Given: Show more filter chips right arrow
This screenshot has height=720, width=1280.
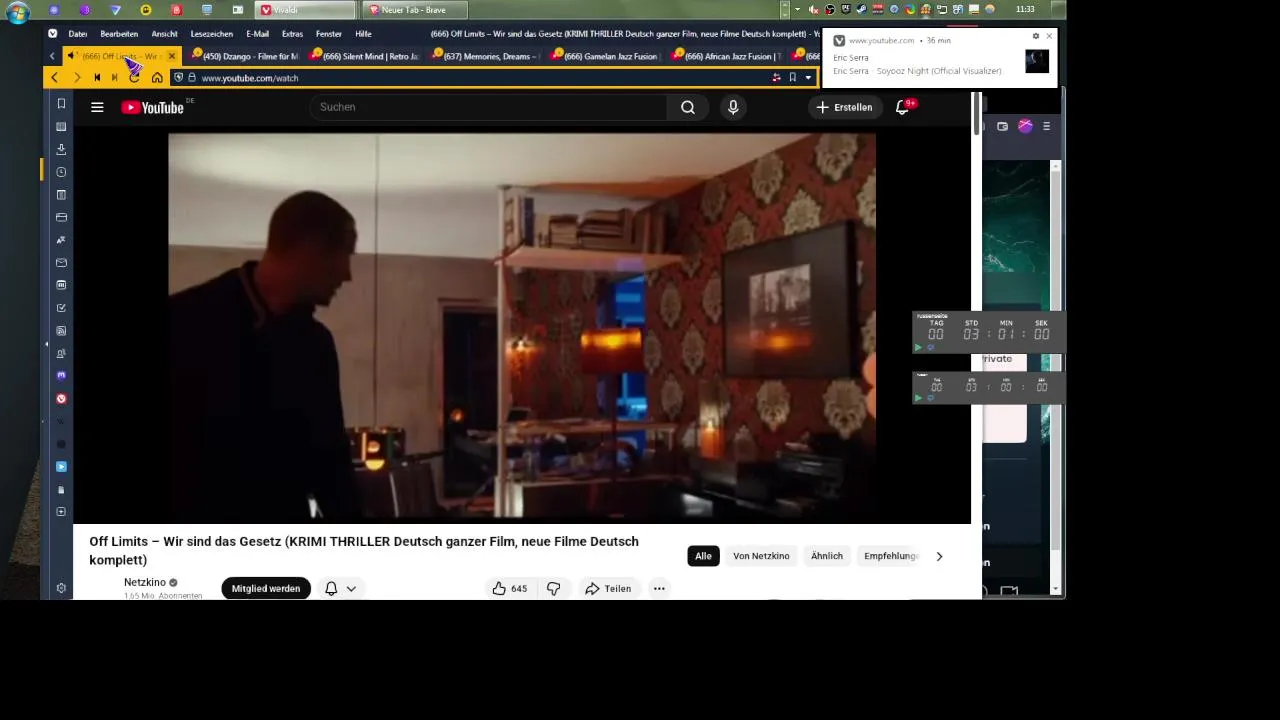Looking at the screenshot, I should (939, 556).
